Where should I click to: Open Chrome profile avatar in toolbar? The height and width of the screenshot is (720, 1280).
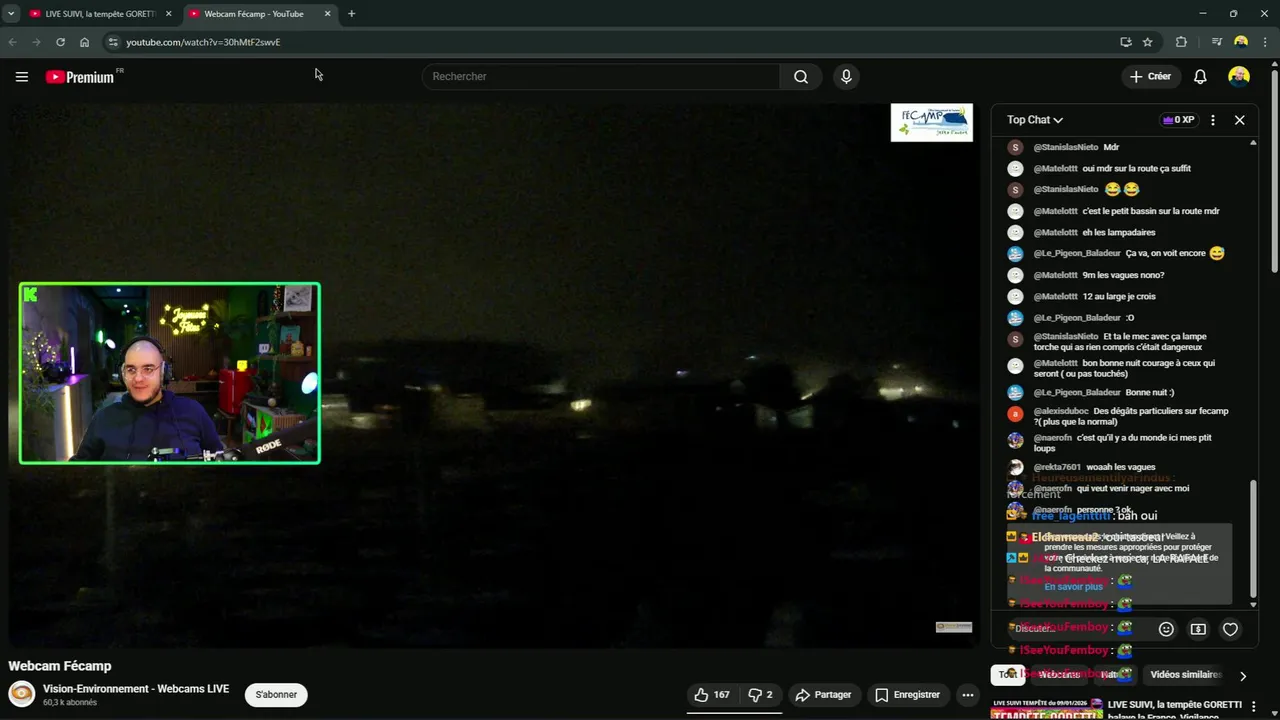[x=1241, y=42]
